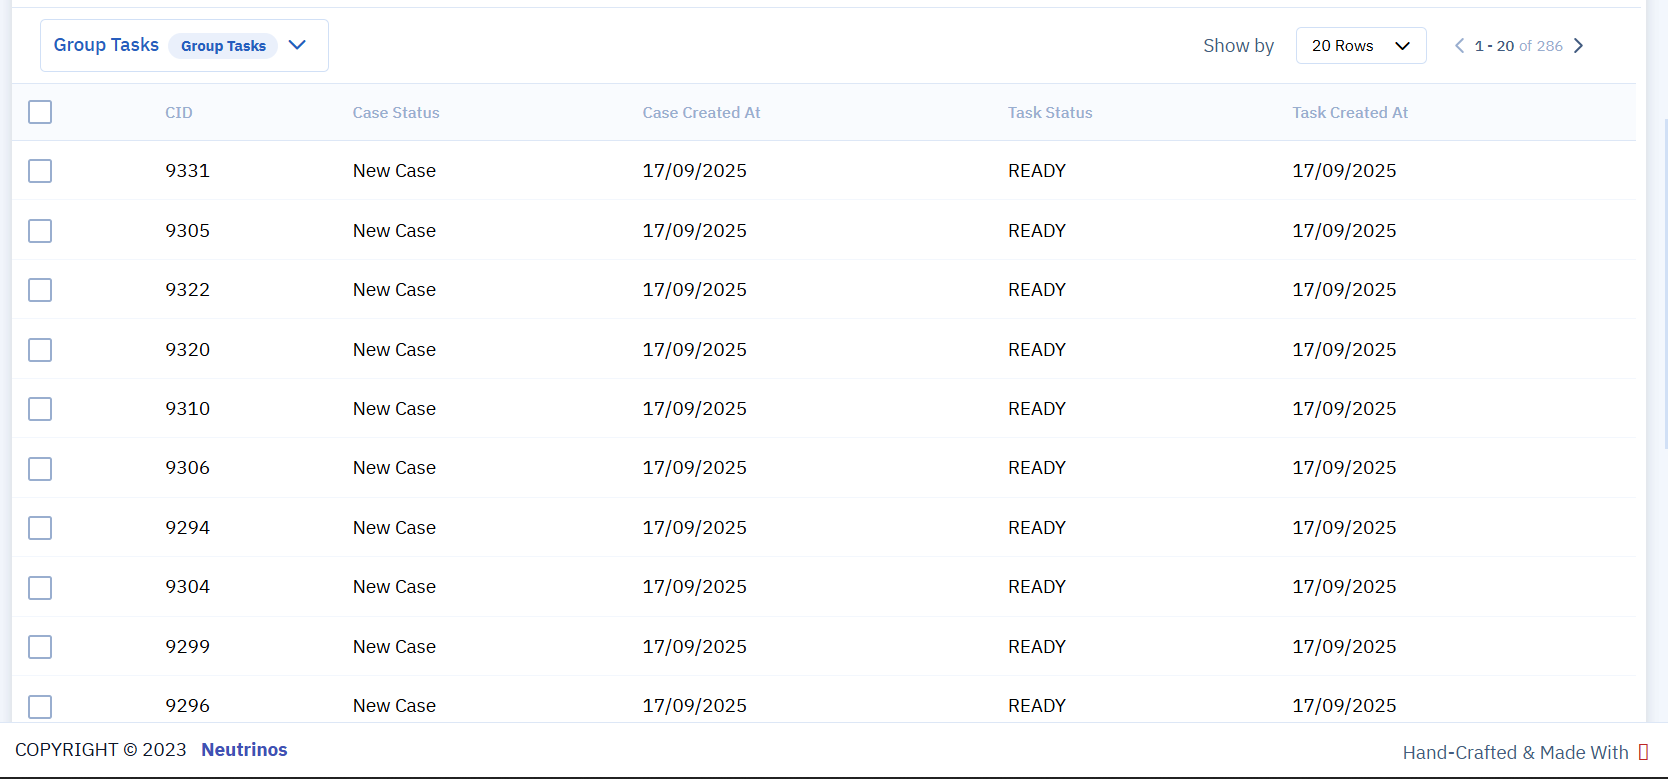Screen dimensions: 1668x779
Task: Click the Case Status column header
Action: pyautogui.click(x=396, y=113)
